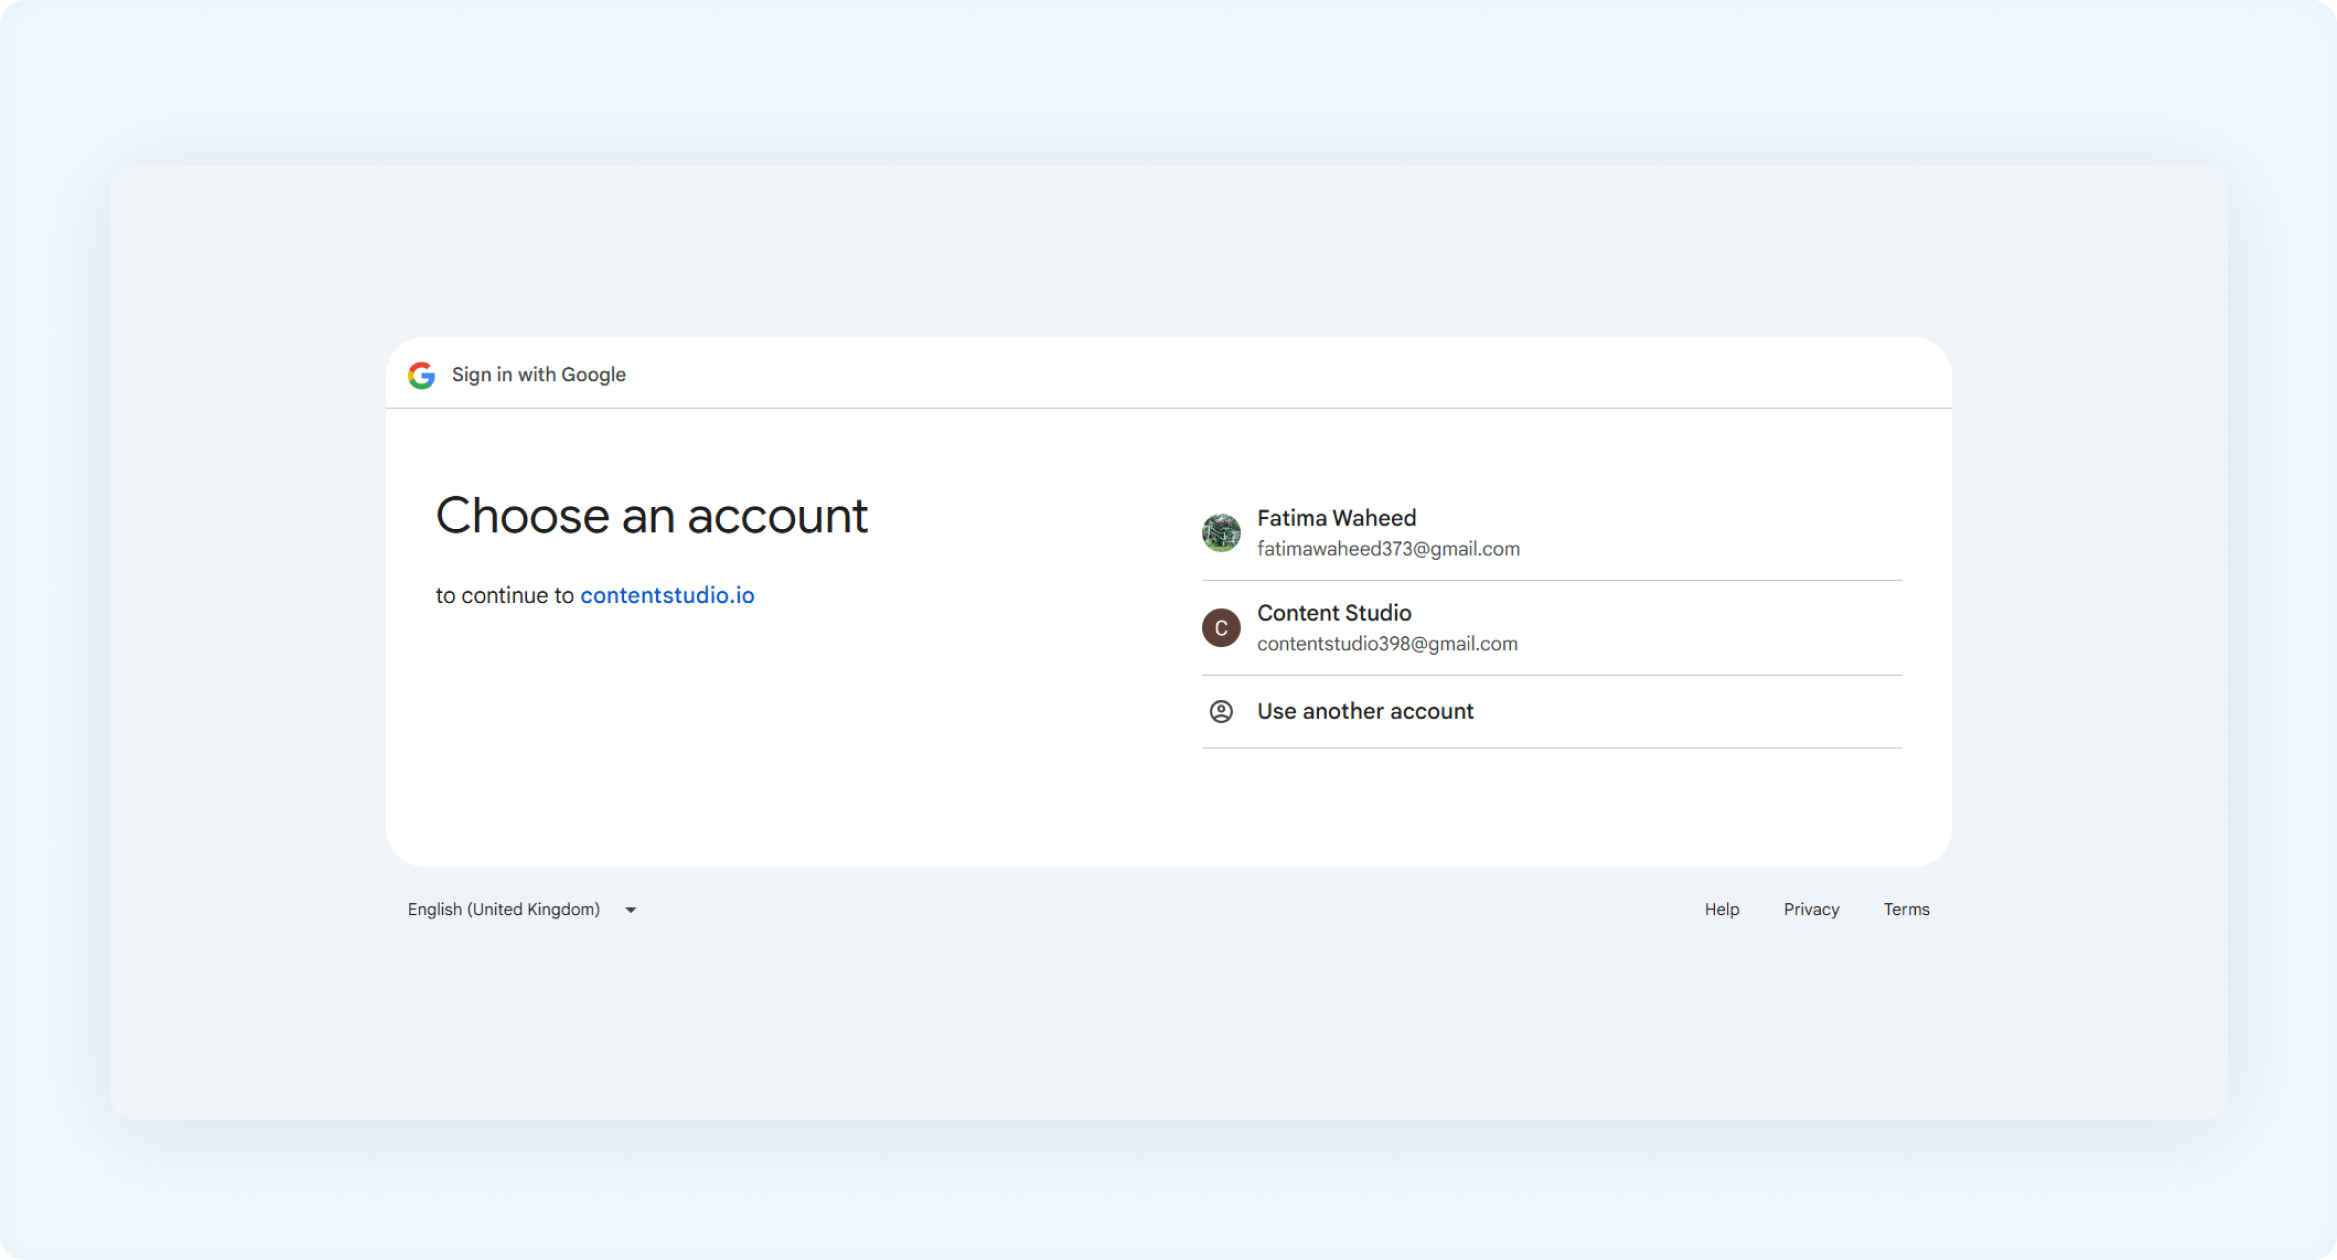Click Use another account
Image resolution: width=2337 pixels, height=1260 pixels.
pyautogui.click(x=1551, y=712)
